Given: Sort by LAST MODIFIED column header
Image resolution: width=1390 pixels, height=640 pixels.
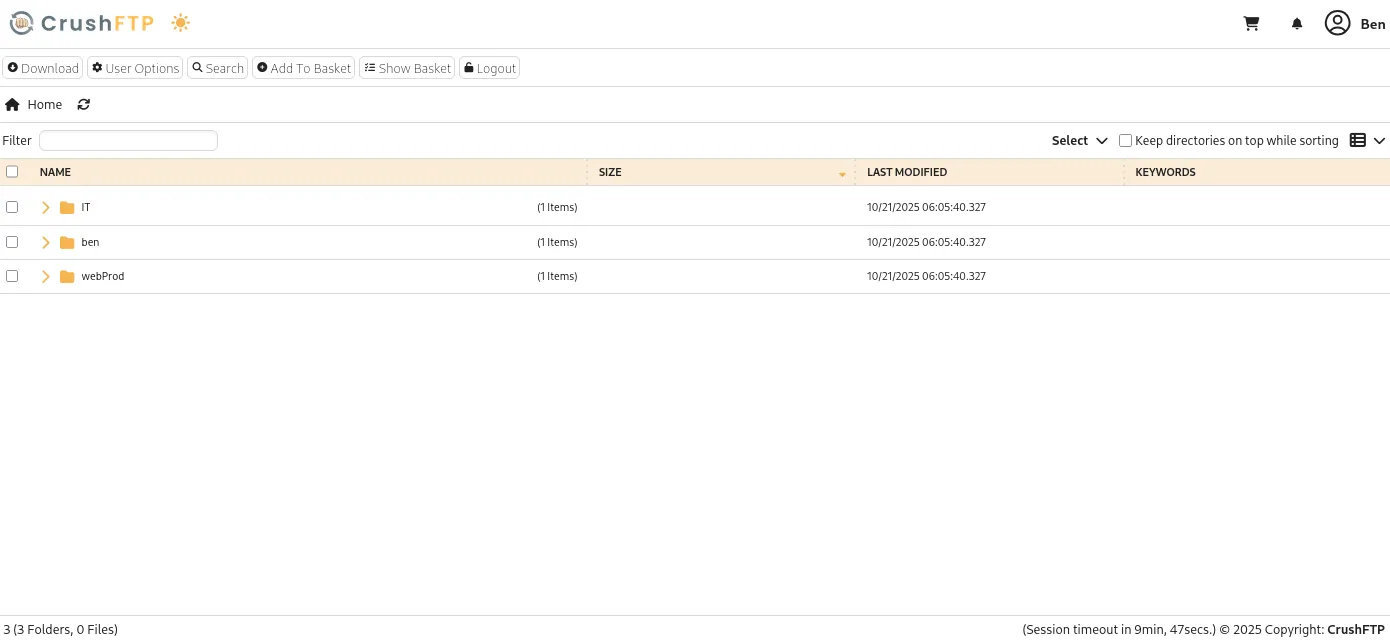Looking at the screenshot, I should (x=907, y=172).
